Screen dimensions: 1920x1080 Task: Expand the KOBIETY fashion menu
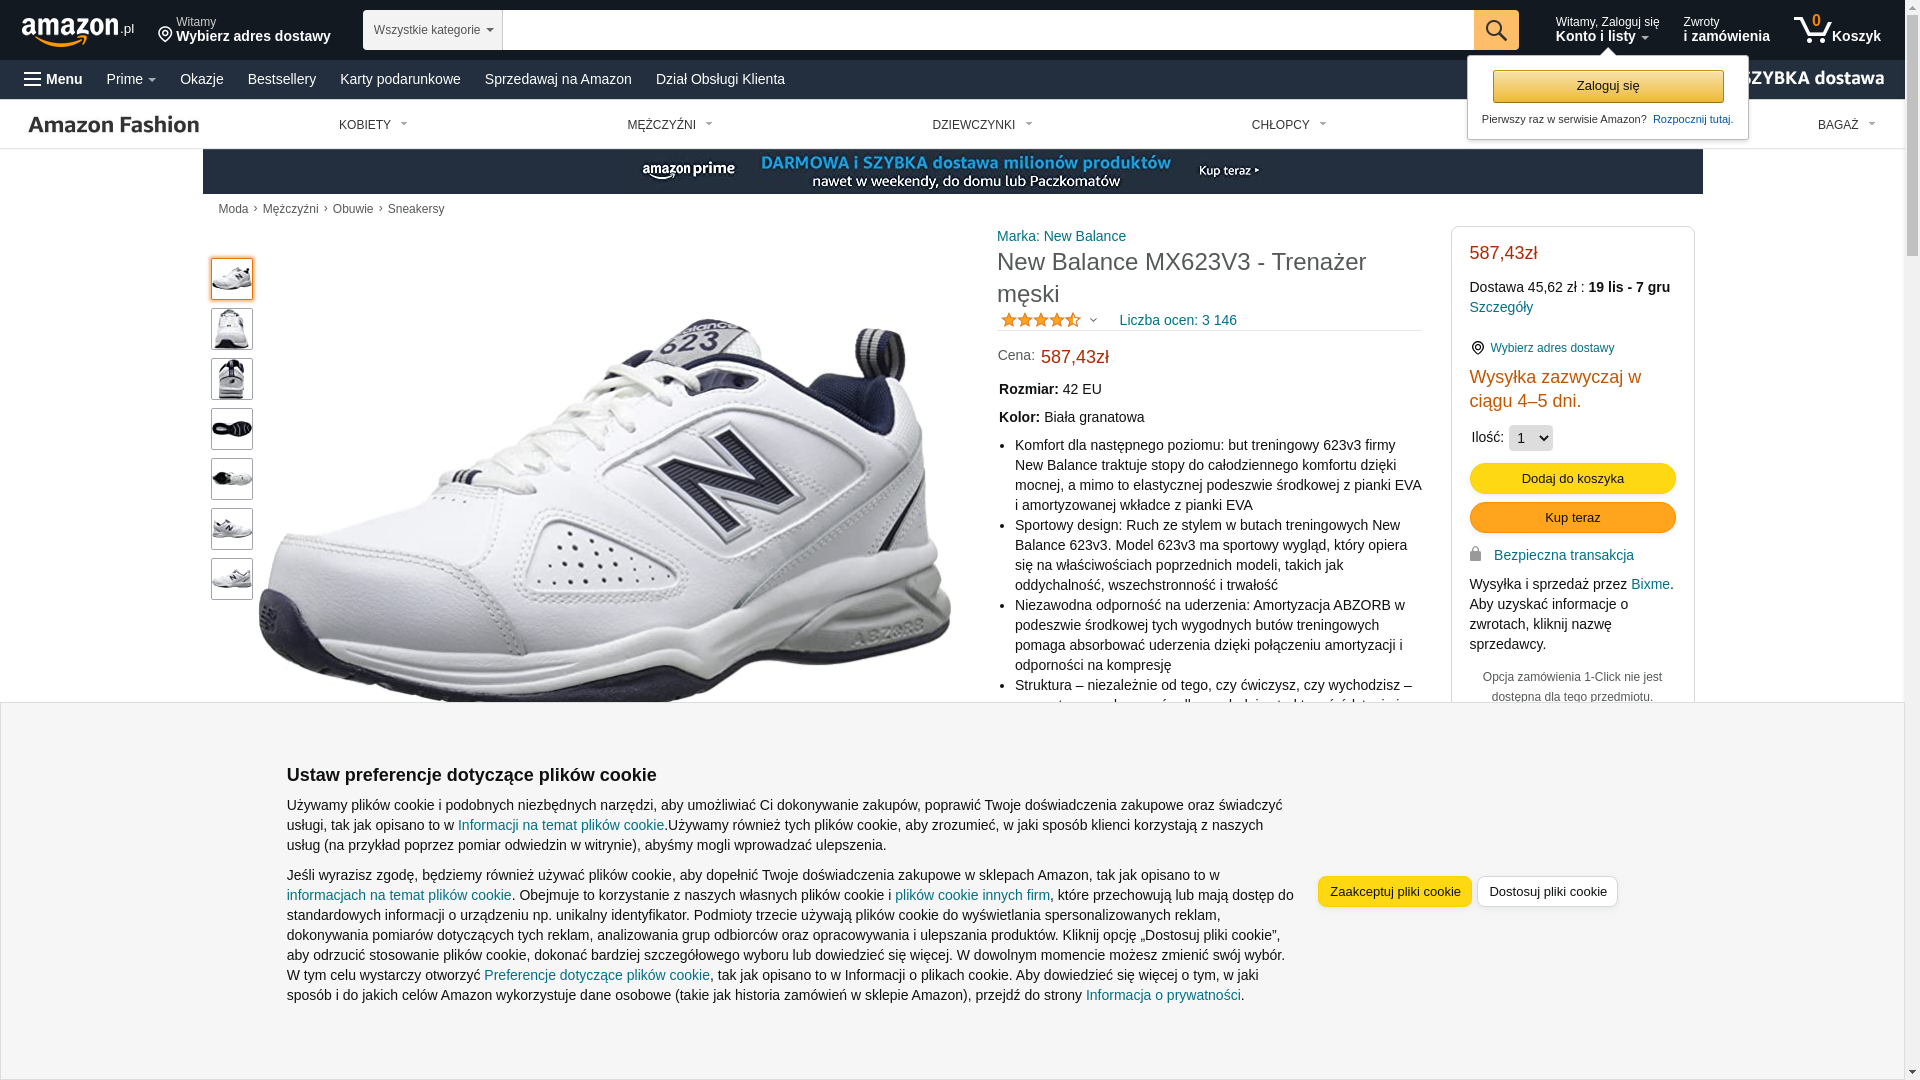[x=373, y=125]
